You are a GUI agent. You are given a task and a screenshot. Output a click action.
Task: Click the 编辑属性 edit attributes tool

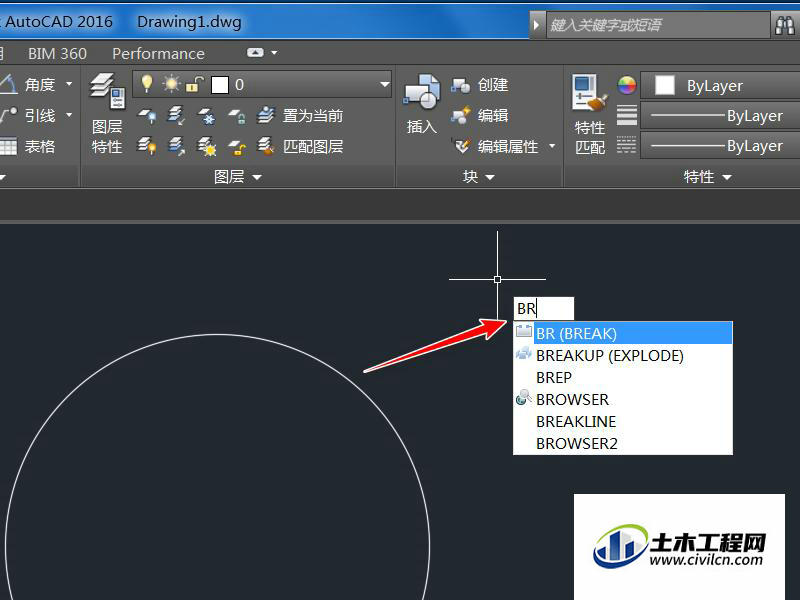click(497, 146)
